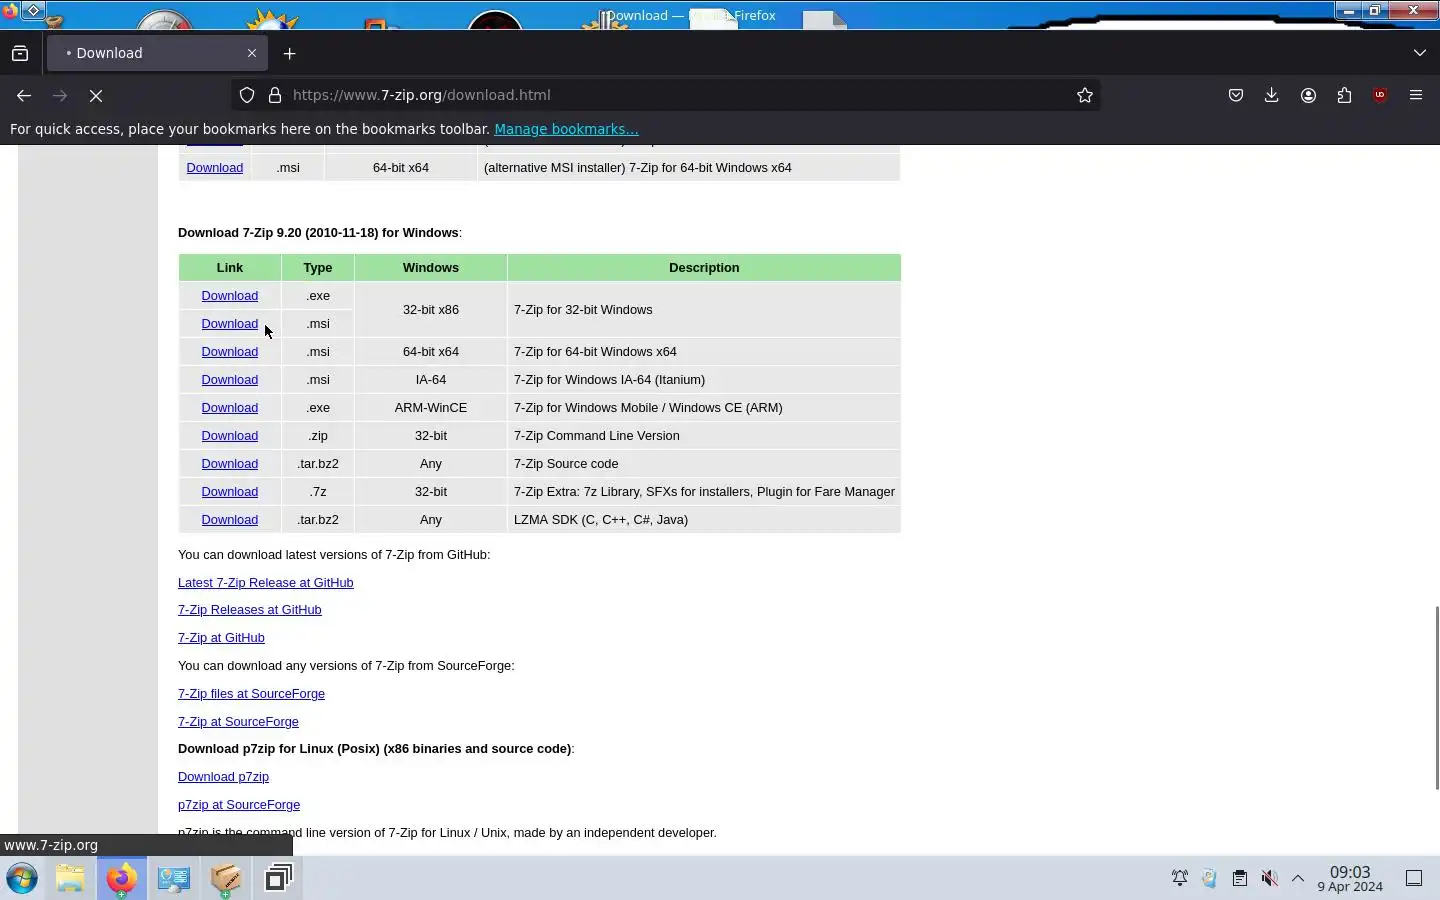Go back to the previous page

click(x=24, y=95)
